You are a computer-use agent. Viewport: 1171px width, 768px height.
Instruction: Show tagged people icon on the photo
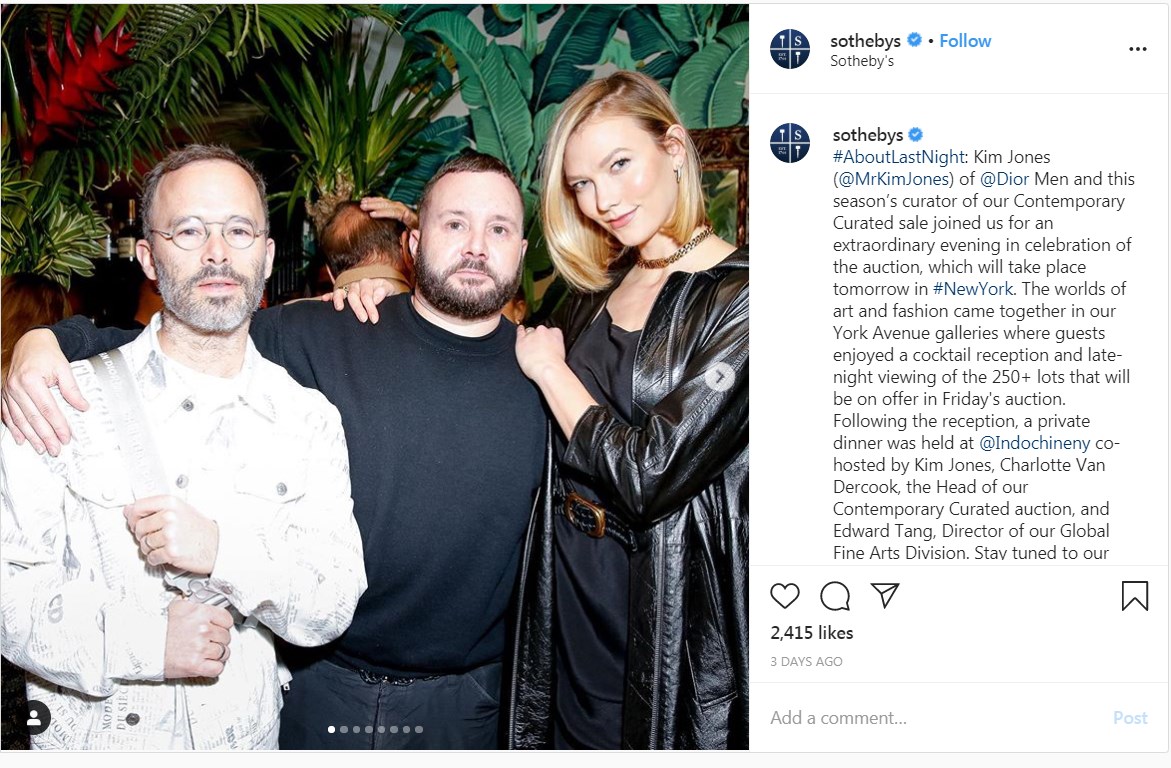pos(34,718)
